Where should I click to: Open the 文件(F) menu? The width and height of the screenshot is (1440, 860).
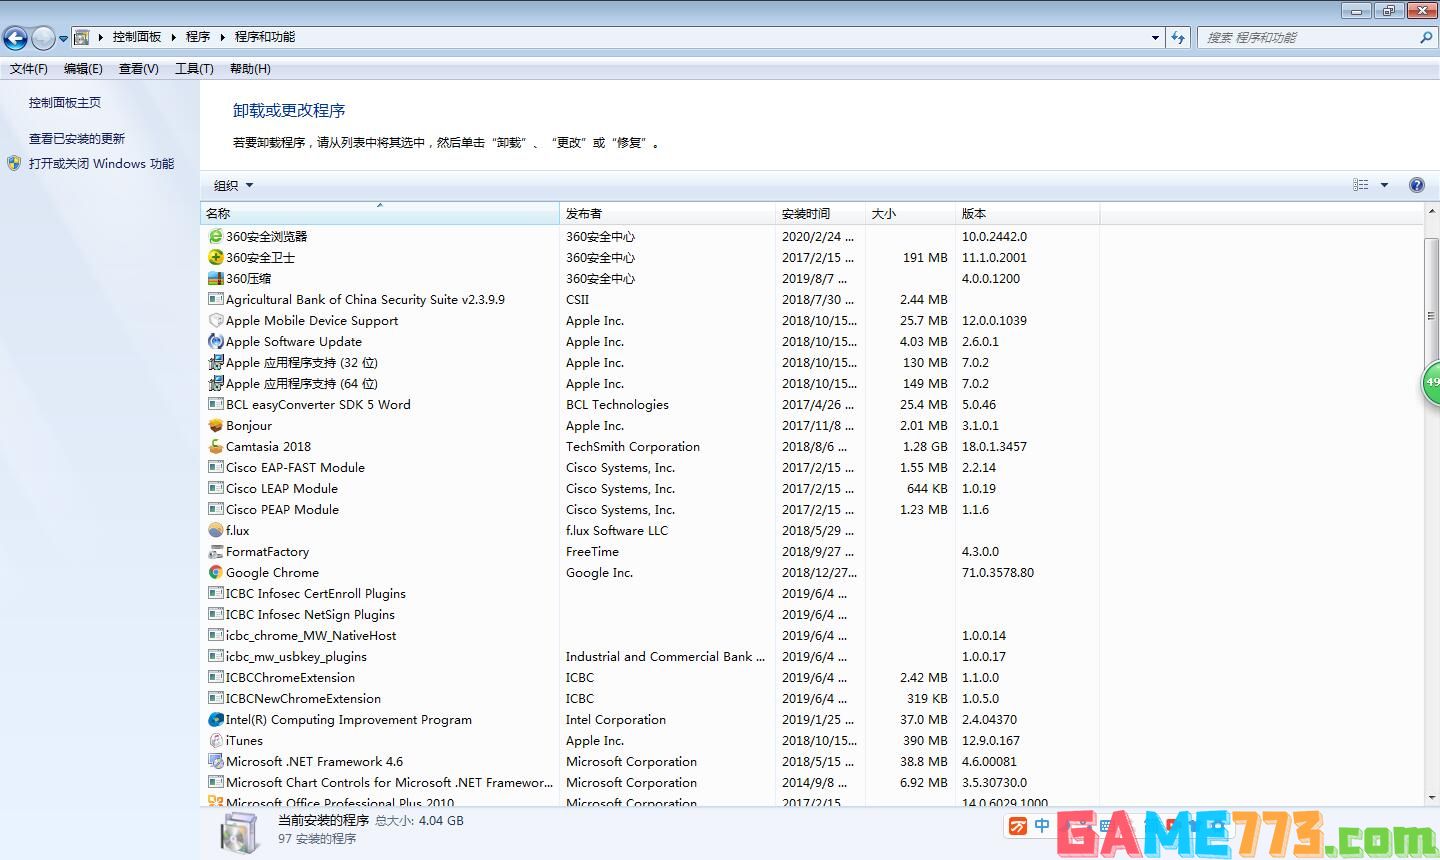[x=29, y=69]
